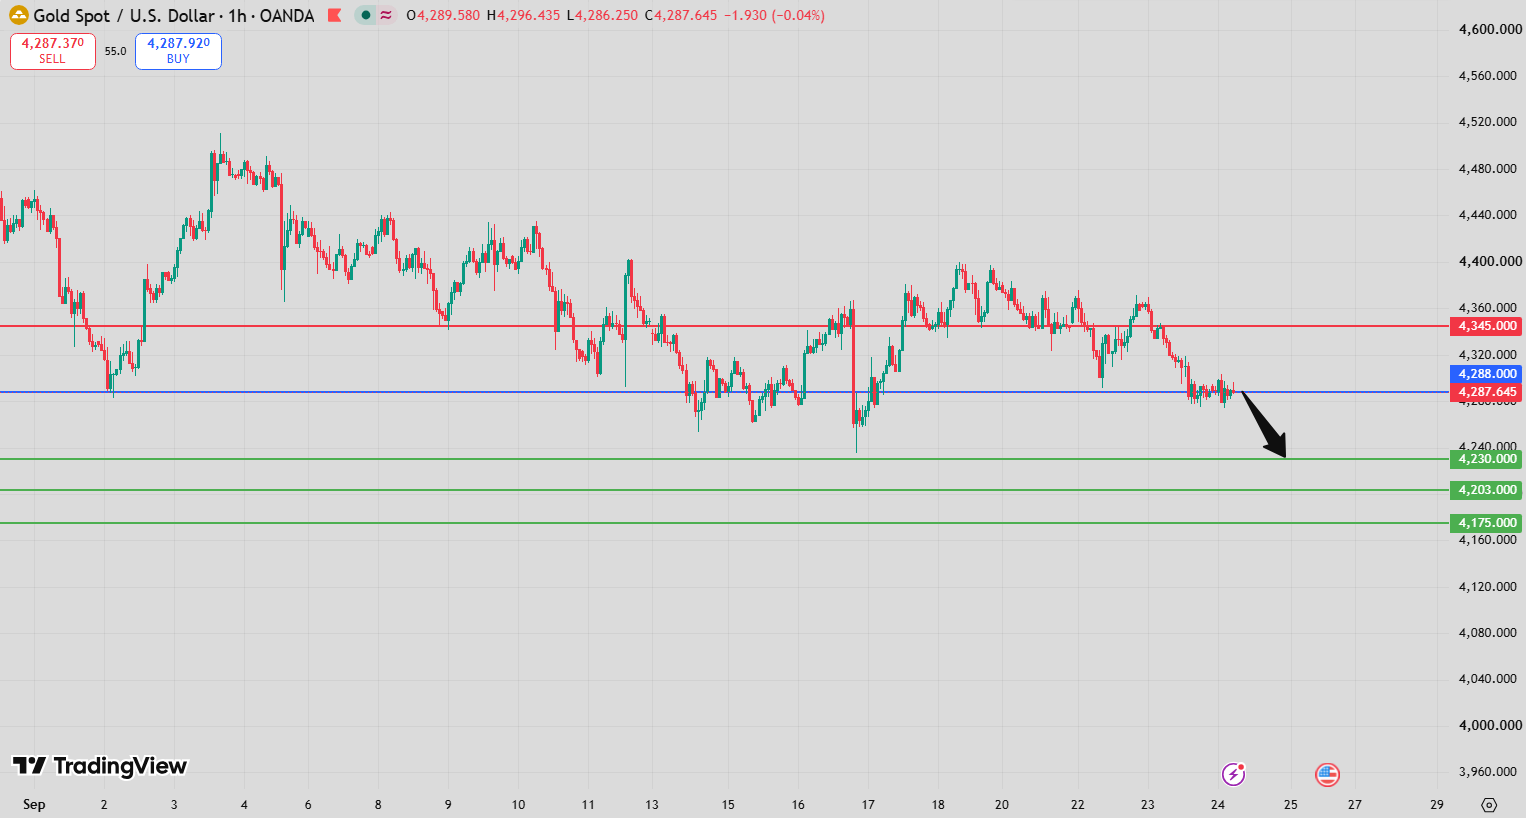Viewport: 1526px width, 818px height.
Task: Click the gold bars symbol icon
Action: click(x=18, y=15)
